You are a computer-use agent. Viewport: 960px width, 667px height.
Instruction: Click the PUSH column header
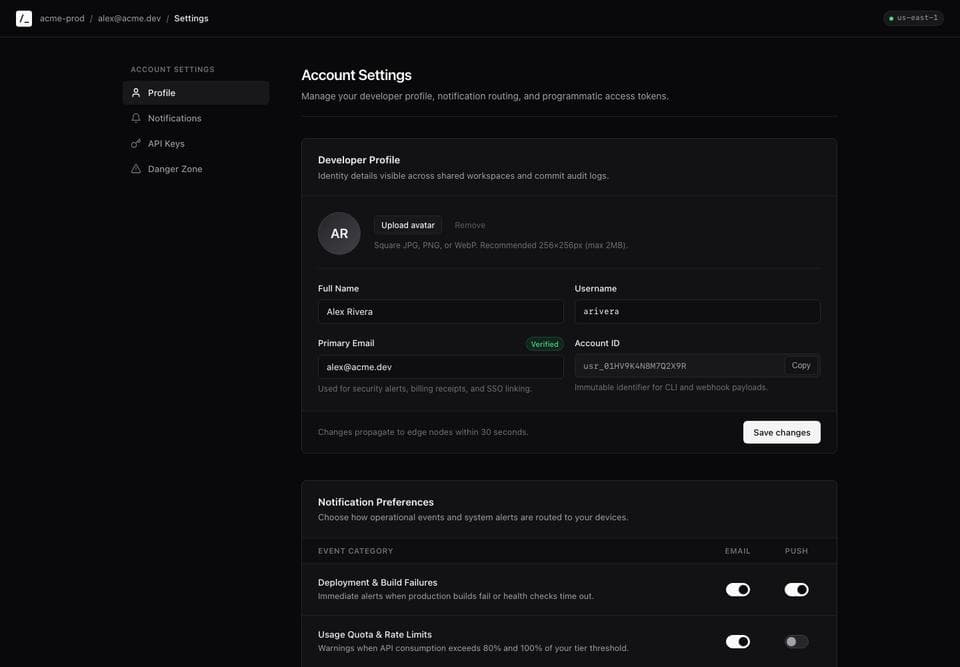click(x=796, y=551)
